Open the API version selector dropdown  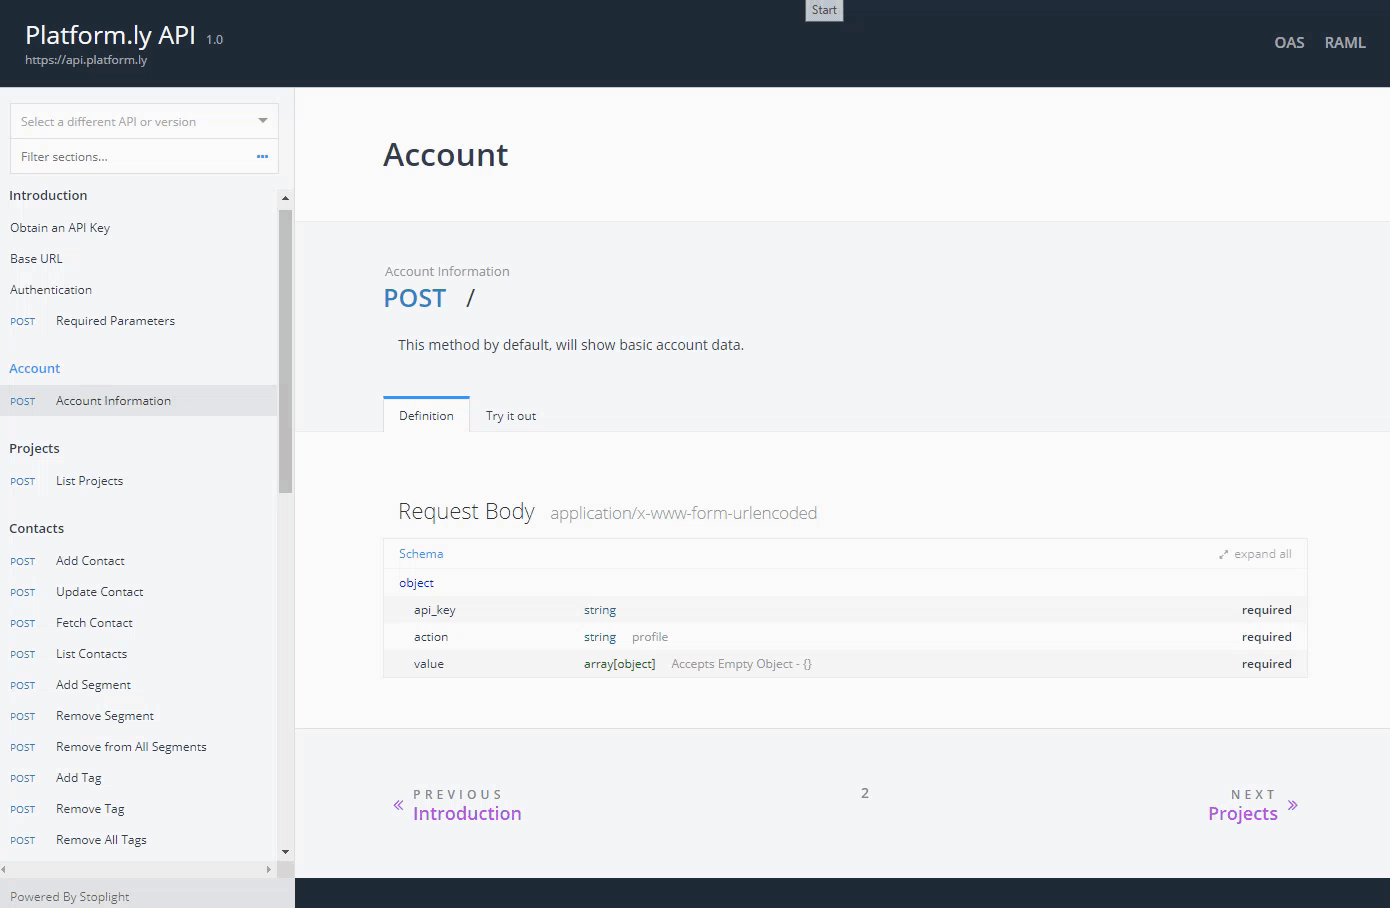pos(144,121)
